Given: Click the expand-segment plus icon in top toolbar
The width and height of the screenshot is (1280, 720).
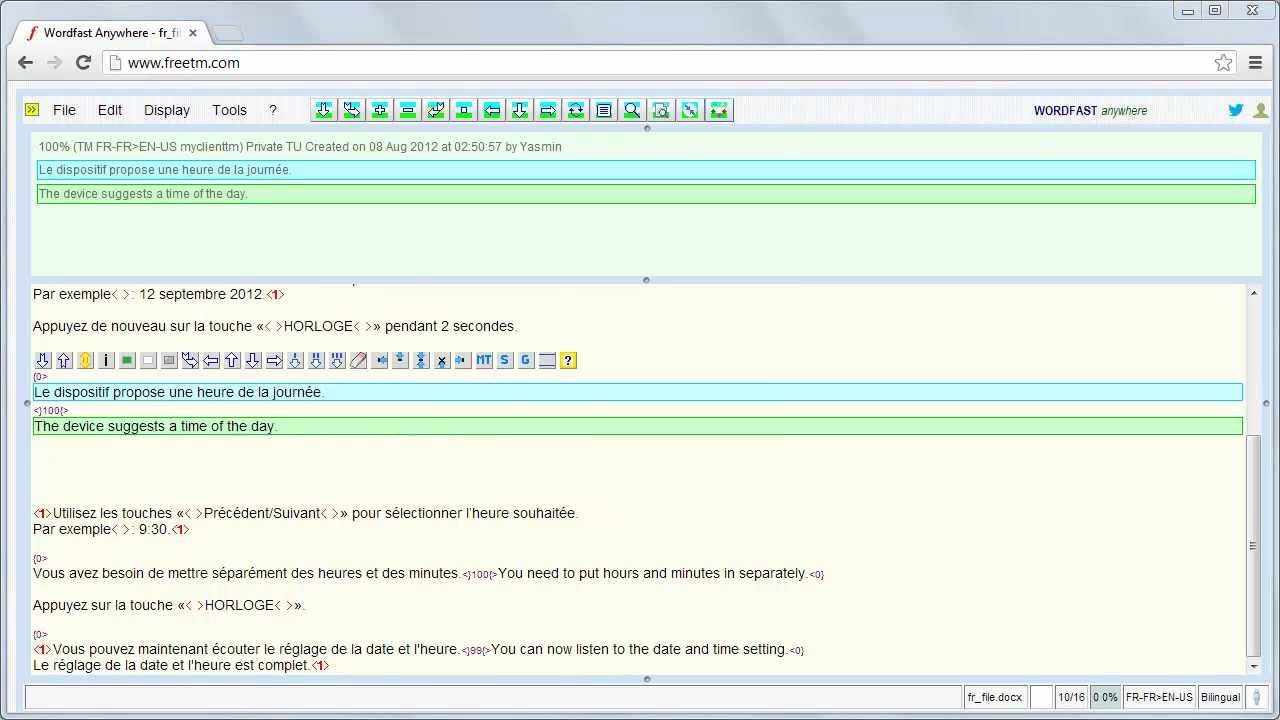Looking at the screenshot, I should [x=380, y=110].
